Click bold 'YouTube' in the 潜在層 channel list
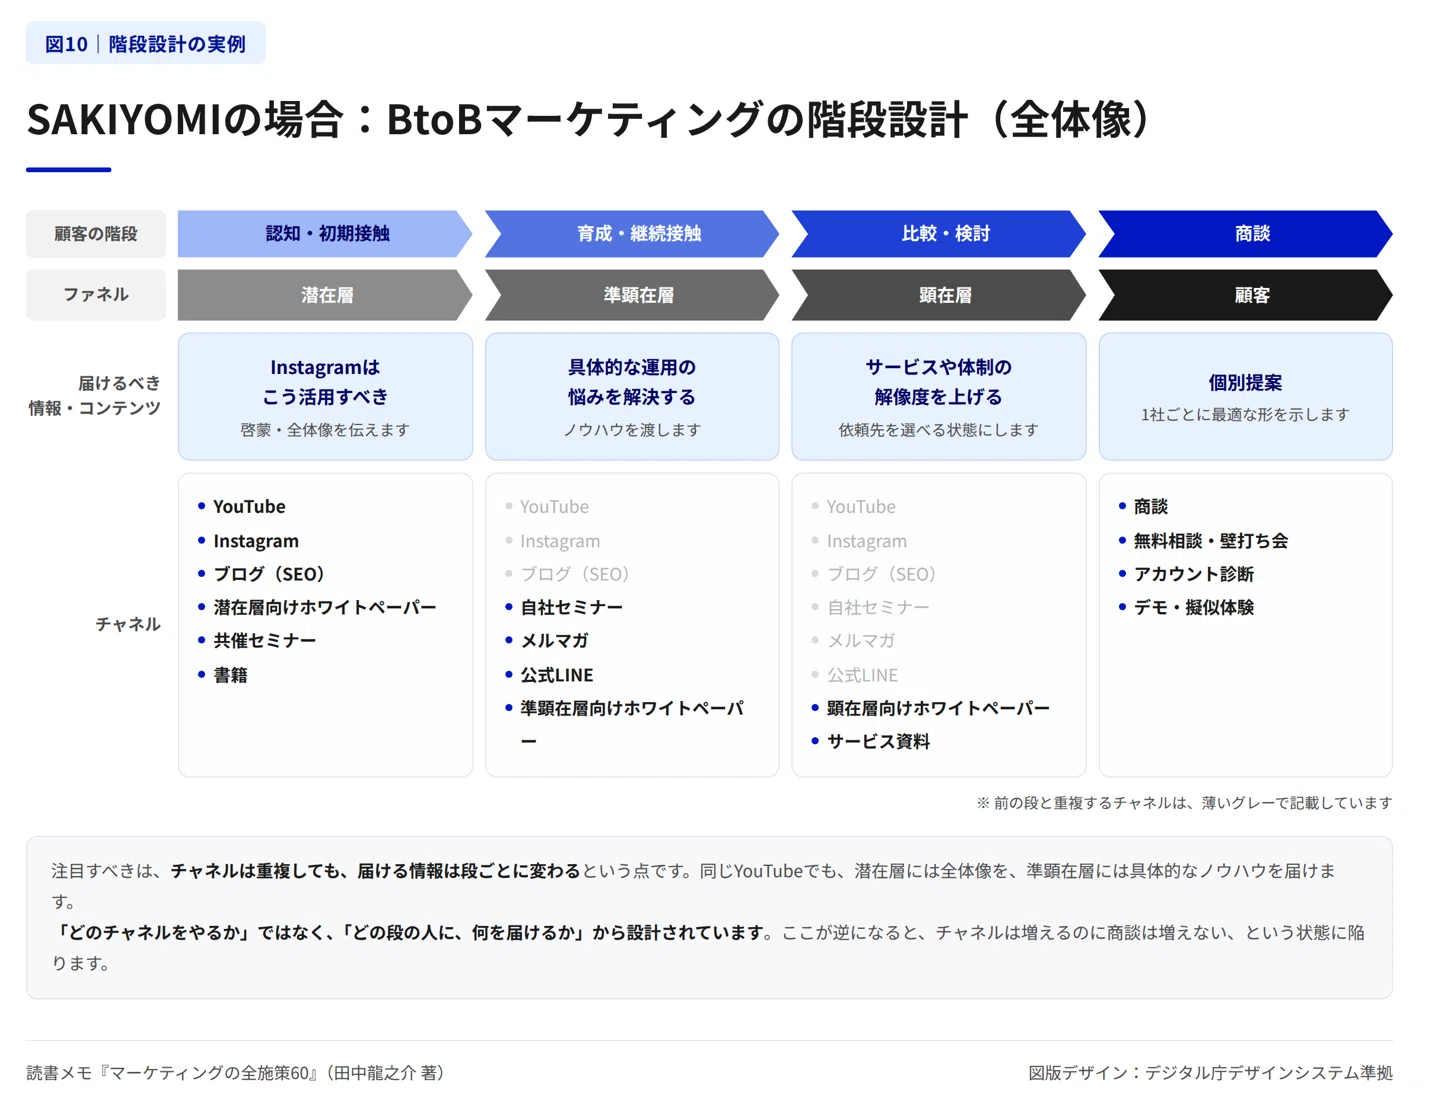Screen dimensions: 1437x1114 pos(249,507)
